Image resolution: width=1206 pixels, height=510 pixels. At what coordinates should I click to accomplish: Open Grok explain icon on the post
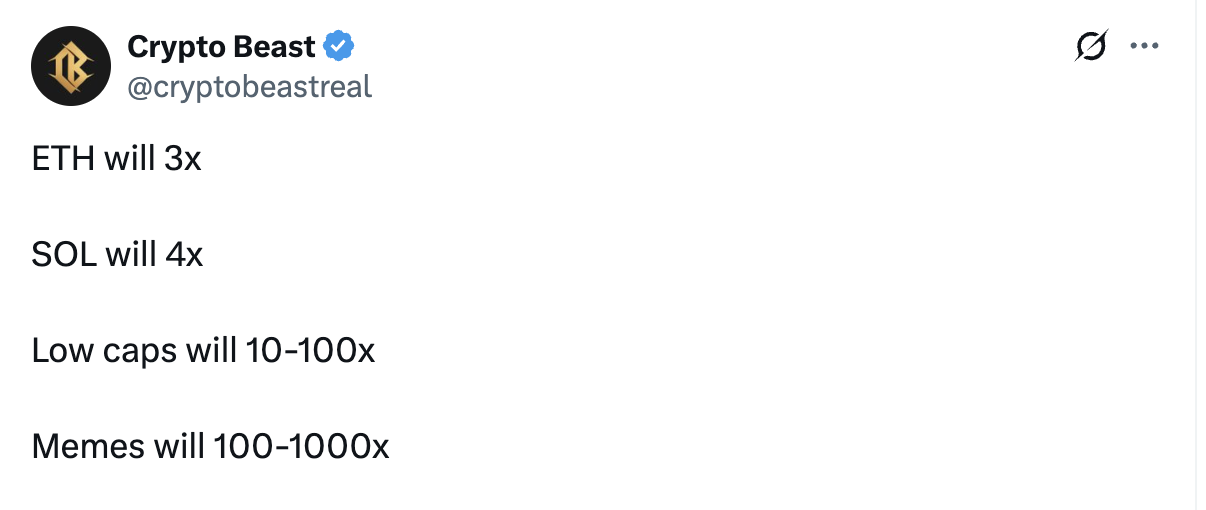[x=1091, y=46]
